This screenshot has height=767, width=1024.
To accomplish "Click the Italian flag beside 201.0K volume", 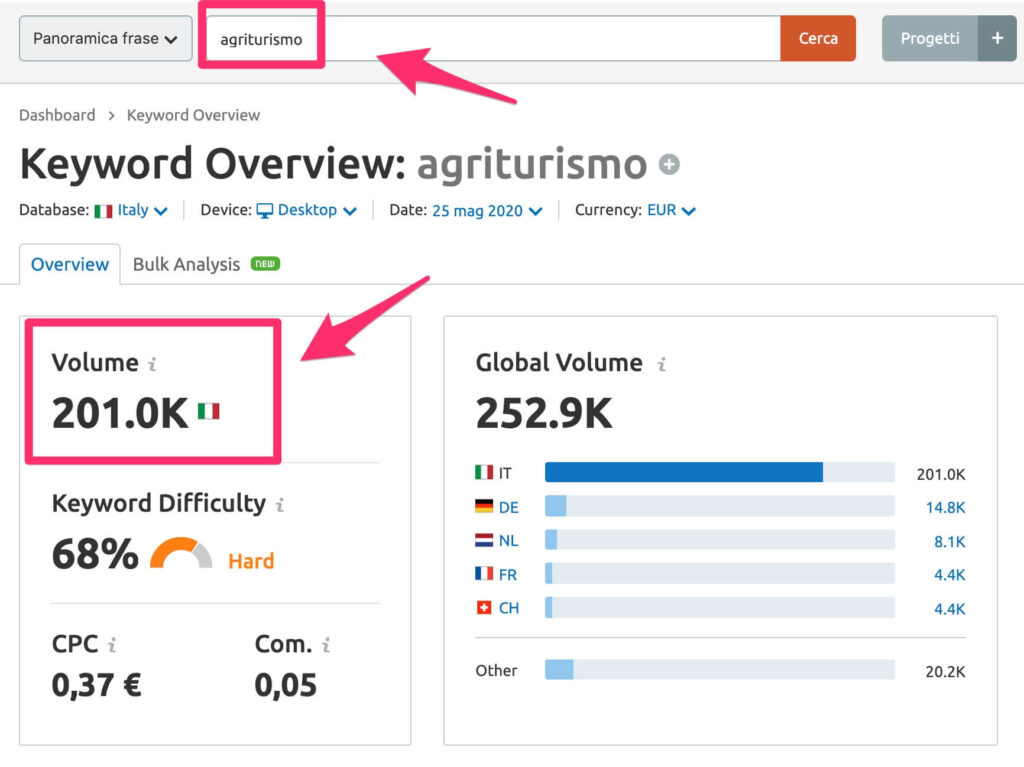I will tap(209, 411).
